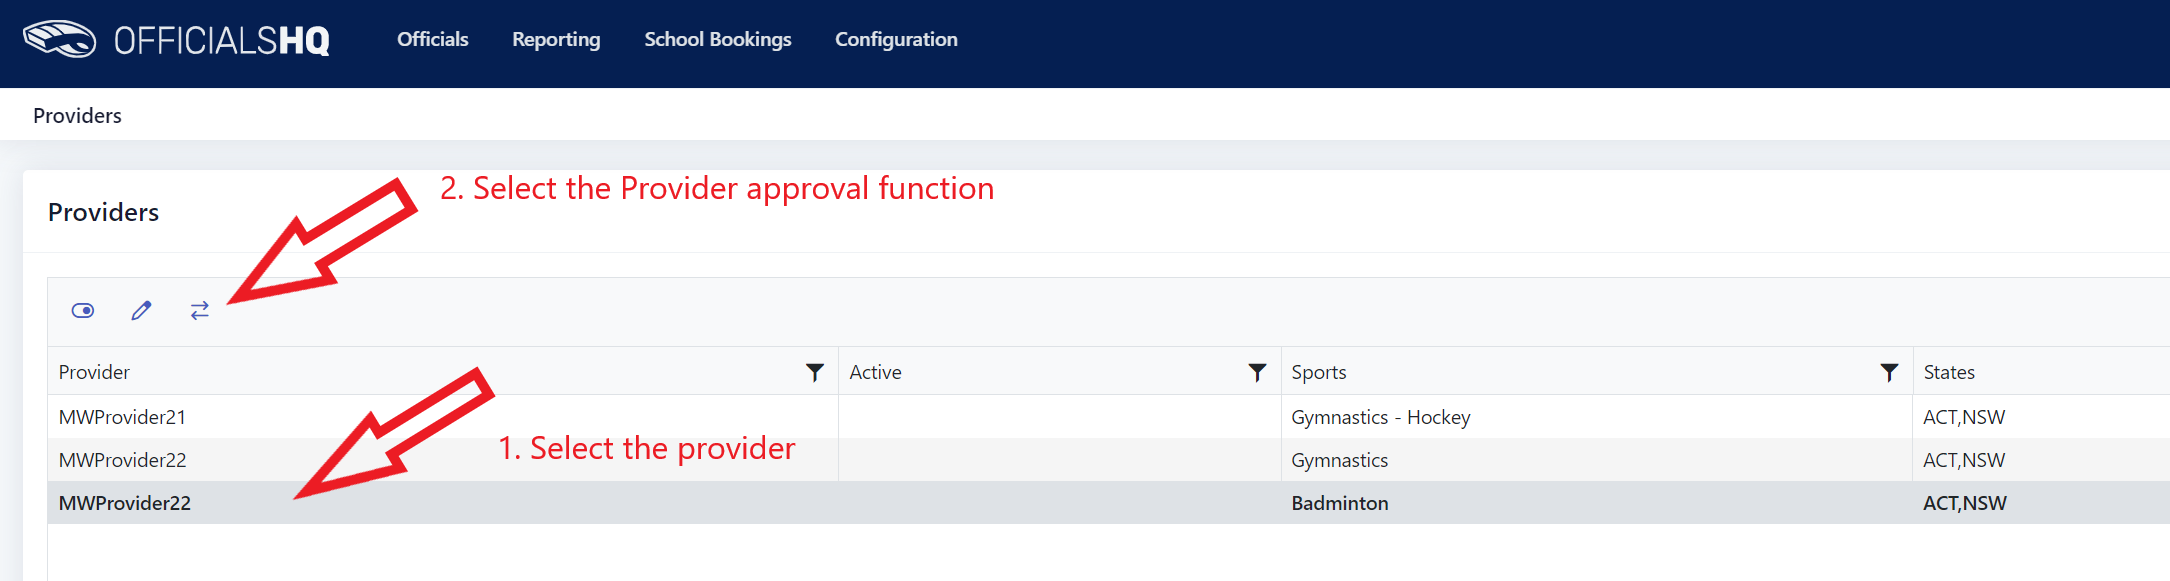
Task: Select the MWProvider21 row
Action: point(1108,417)
